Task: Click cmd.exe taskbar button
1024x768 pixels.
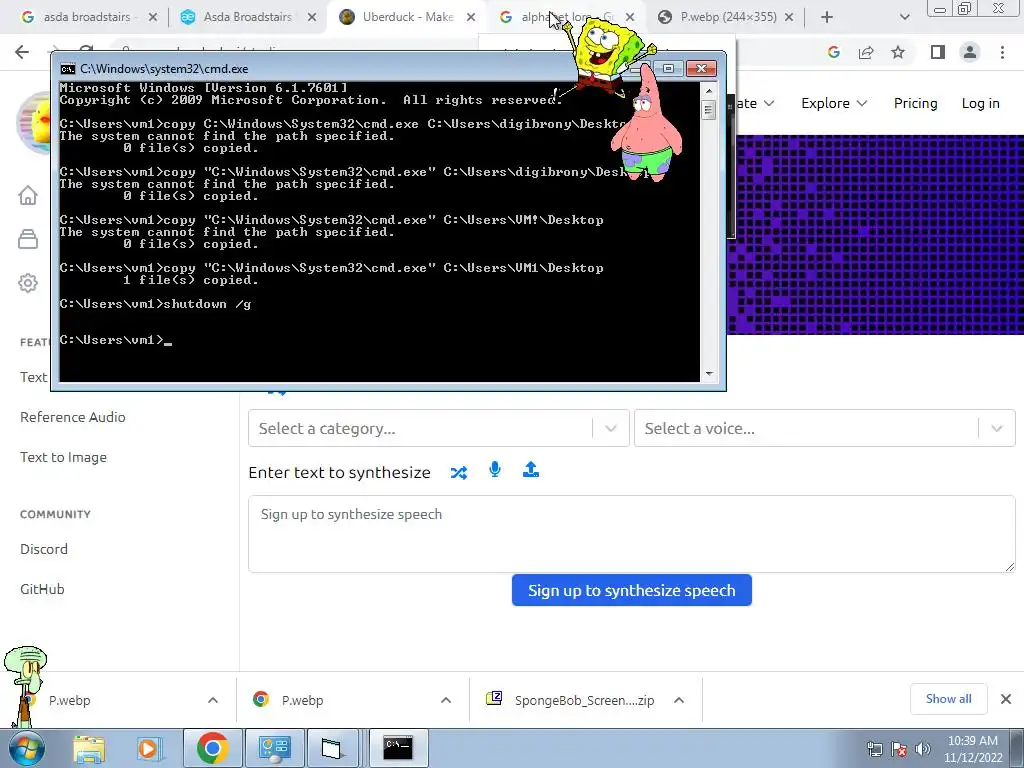Action: tap(398, 748)
